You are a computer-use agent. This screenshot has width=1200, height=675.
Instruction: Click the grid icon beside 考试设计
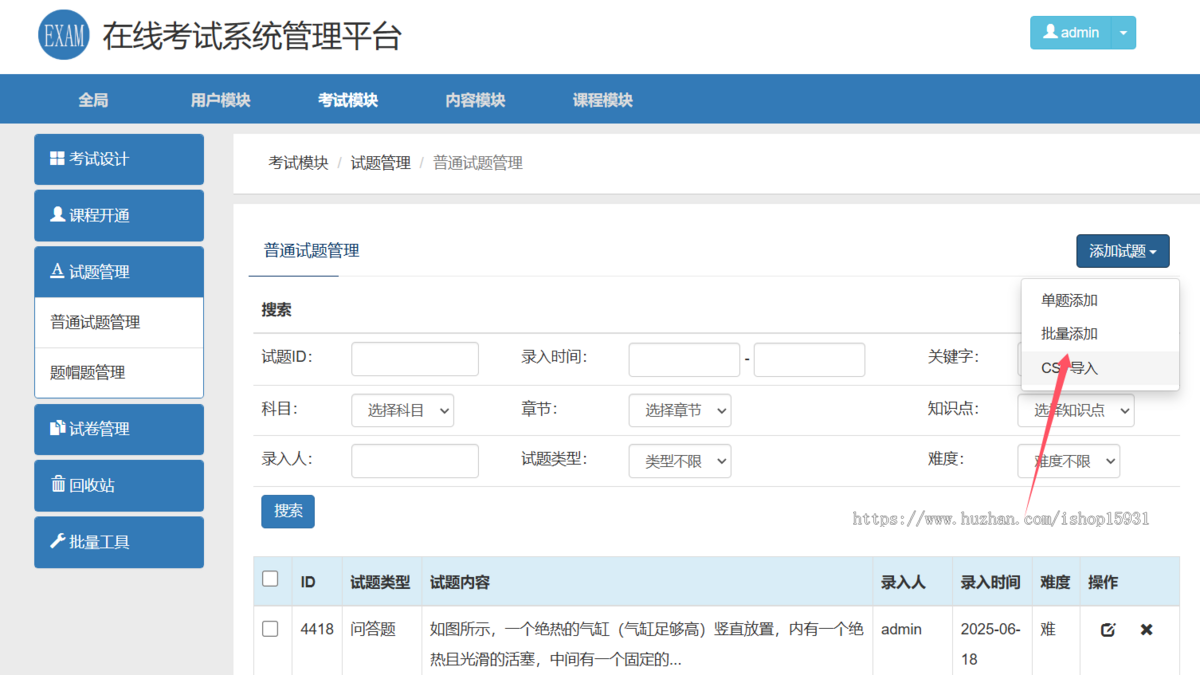point(57,159)
